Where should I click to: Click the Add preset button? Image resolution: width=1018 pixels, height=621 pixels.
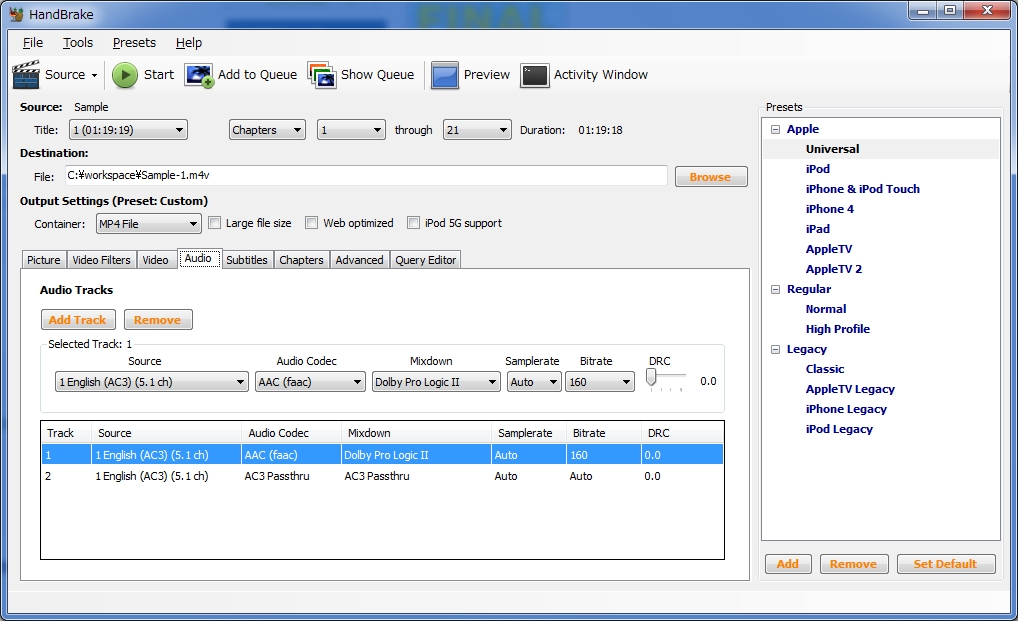[788, 564]
